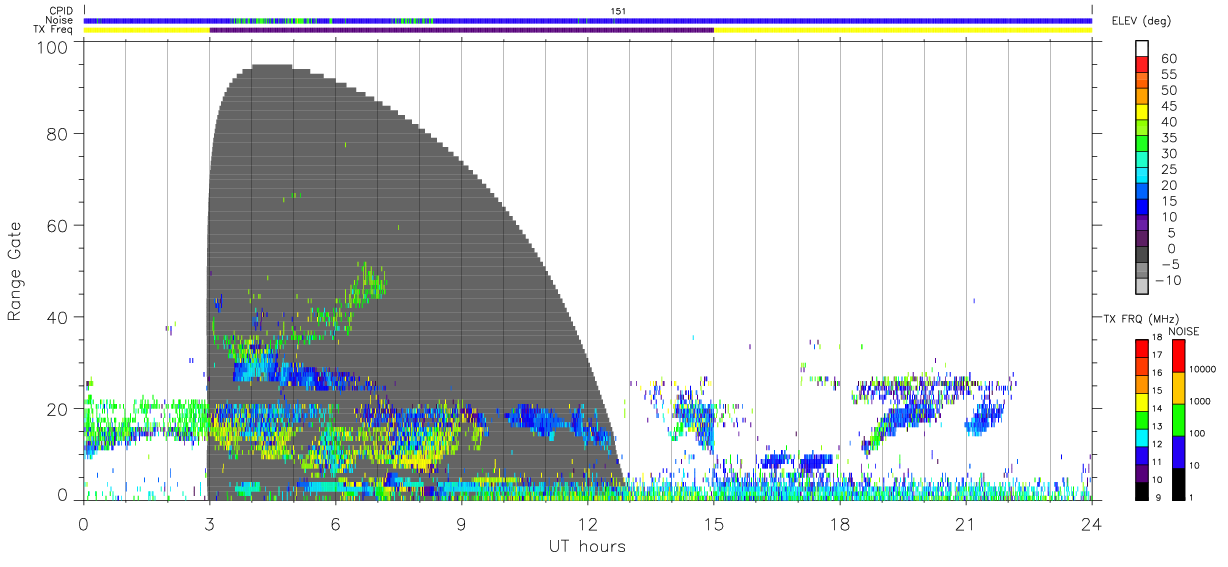
Task: Pick the green segment of NOISE colorbar
Action: [x=1179, y=419]
